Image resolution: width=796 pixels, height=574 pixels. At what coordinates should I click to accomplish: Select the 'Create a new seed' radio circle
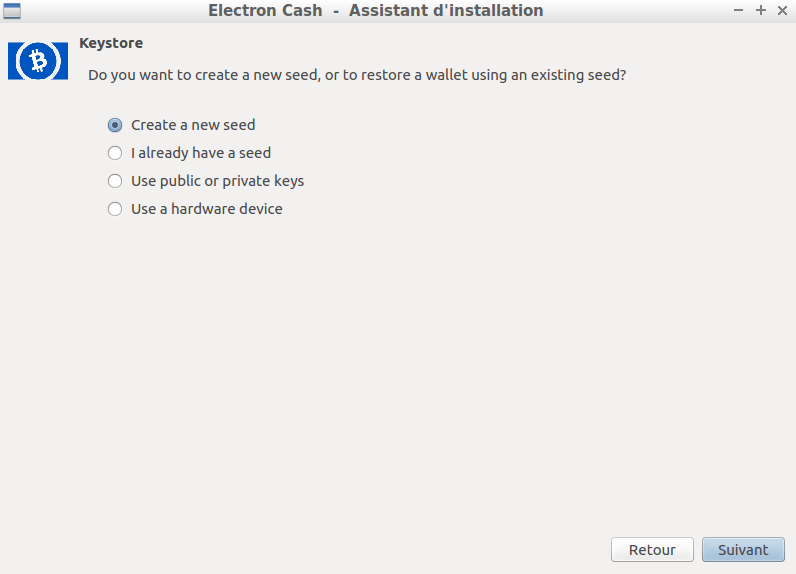[x=115, y=125]
